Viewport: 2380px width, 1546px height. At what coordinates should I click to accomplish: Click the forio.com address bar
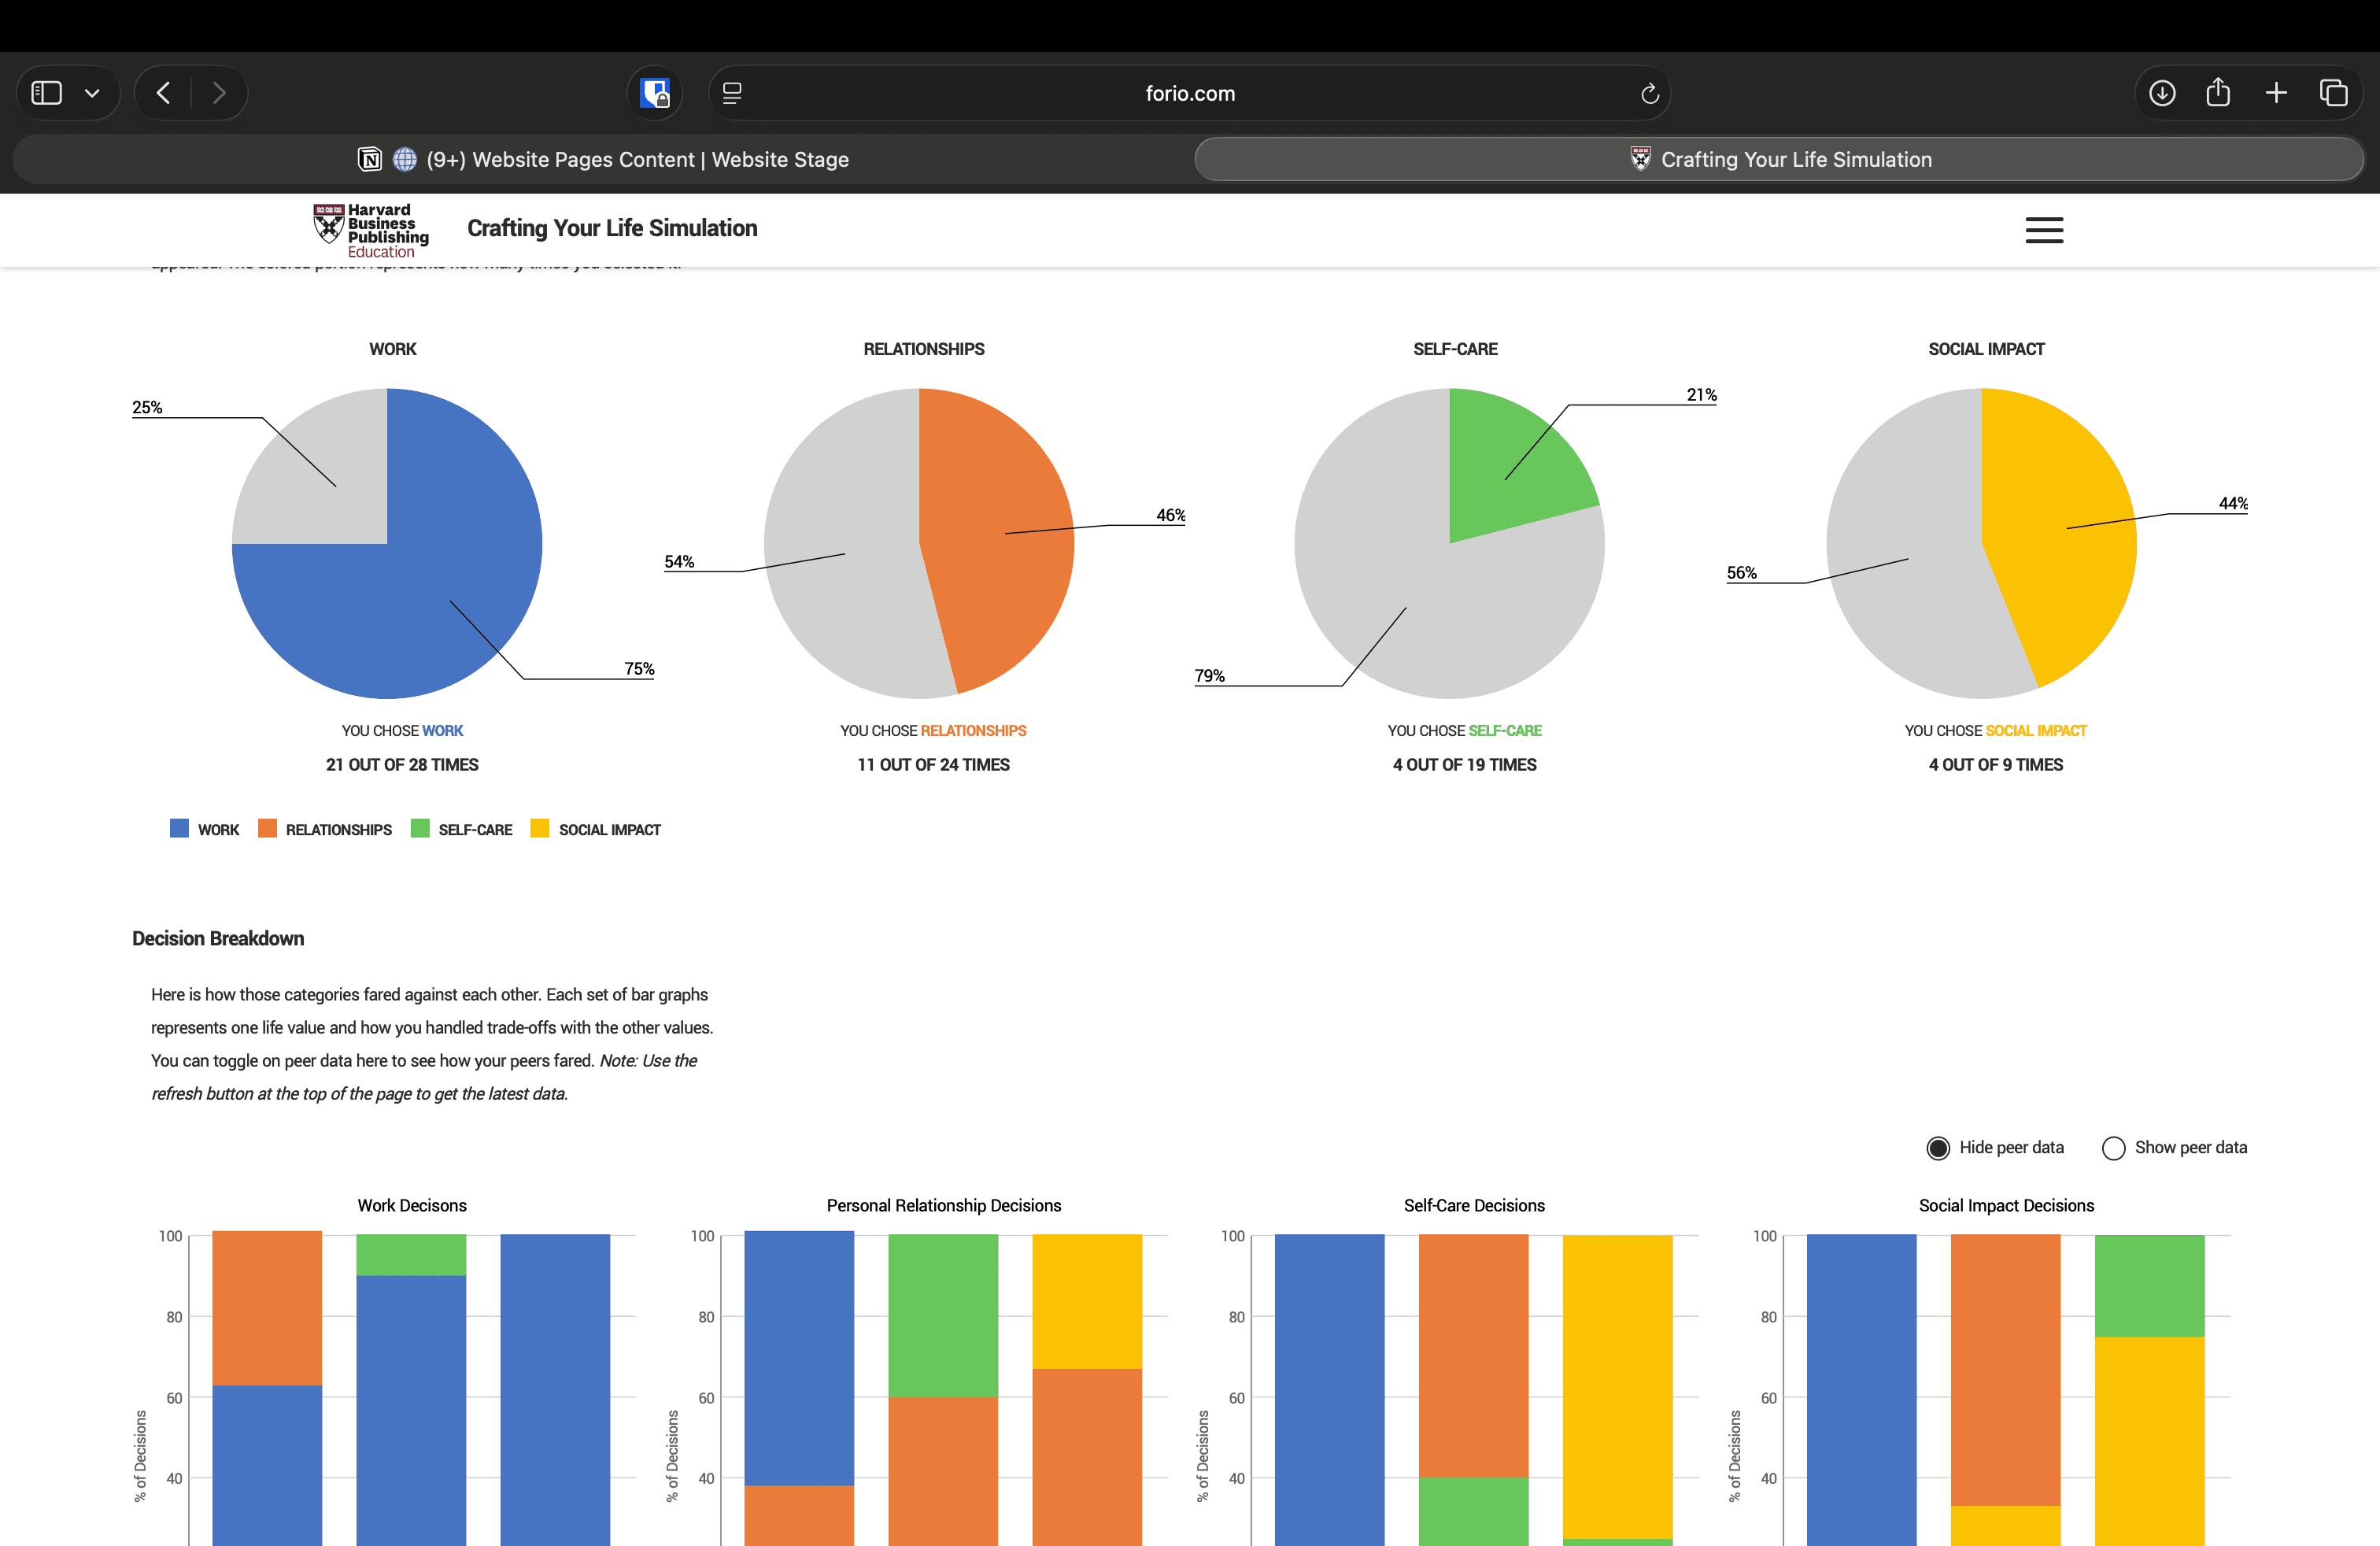tap(1189, 93)
